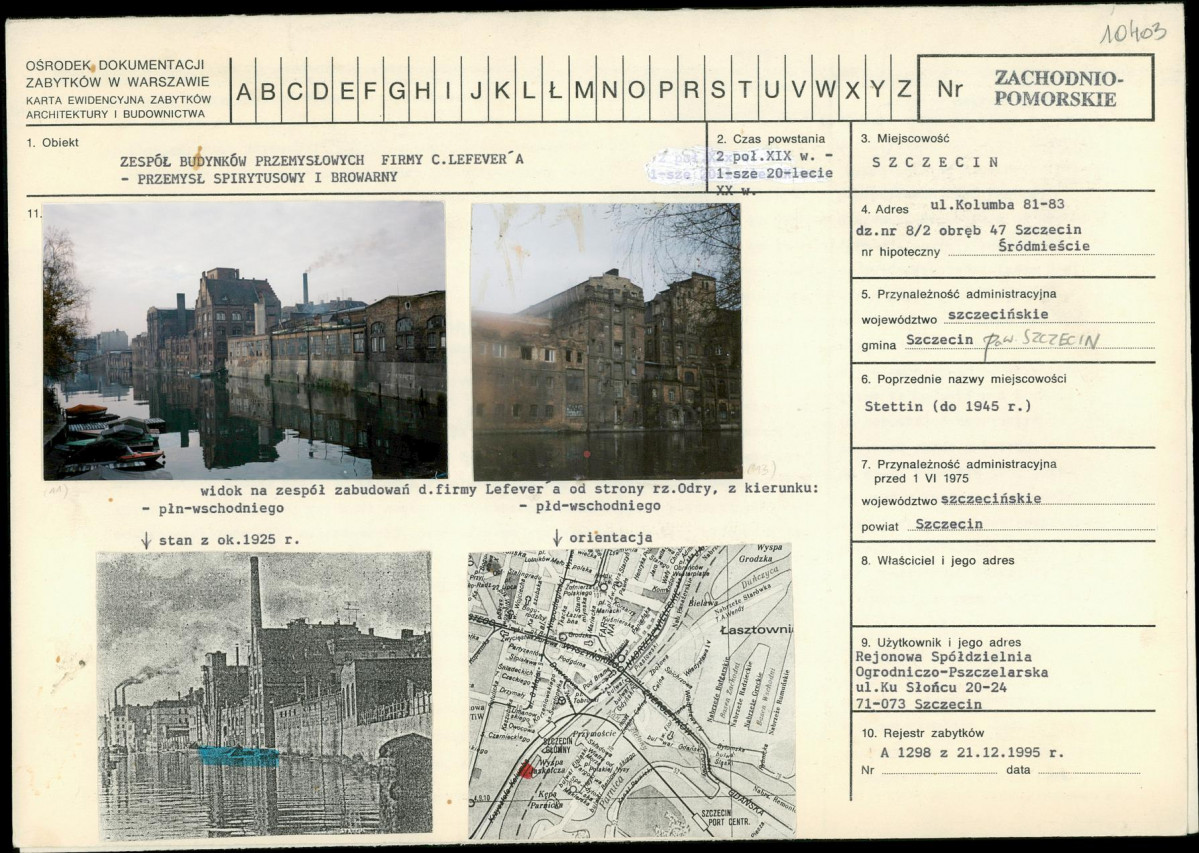Open the southeast view building photo

(606, 341)
